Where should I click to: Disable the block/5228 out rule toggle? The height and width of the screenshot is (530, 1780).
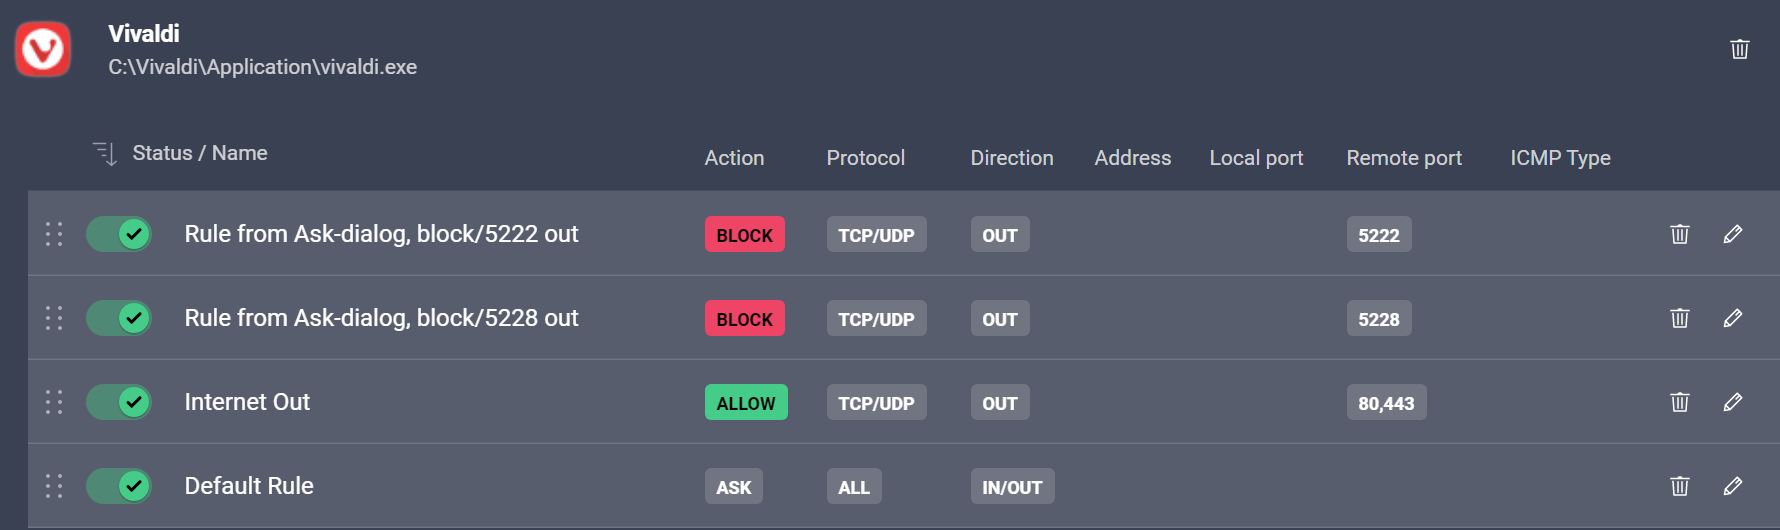click(x=119, y=318)
